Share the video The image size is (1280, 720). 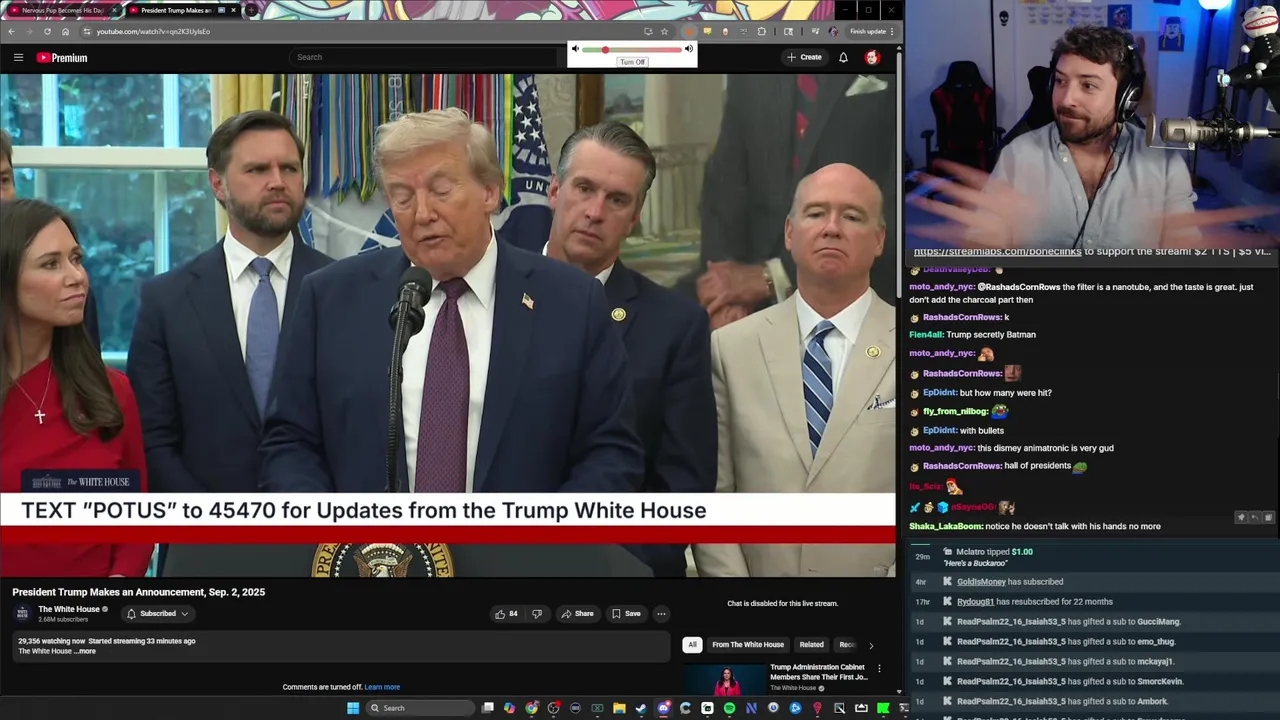pyautogui.click(x=577, y=614)
